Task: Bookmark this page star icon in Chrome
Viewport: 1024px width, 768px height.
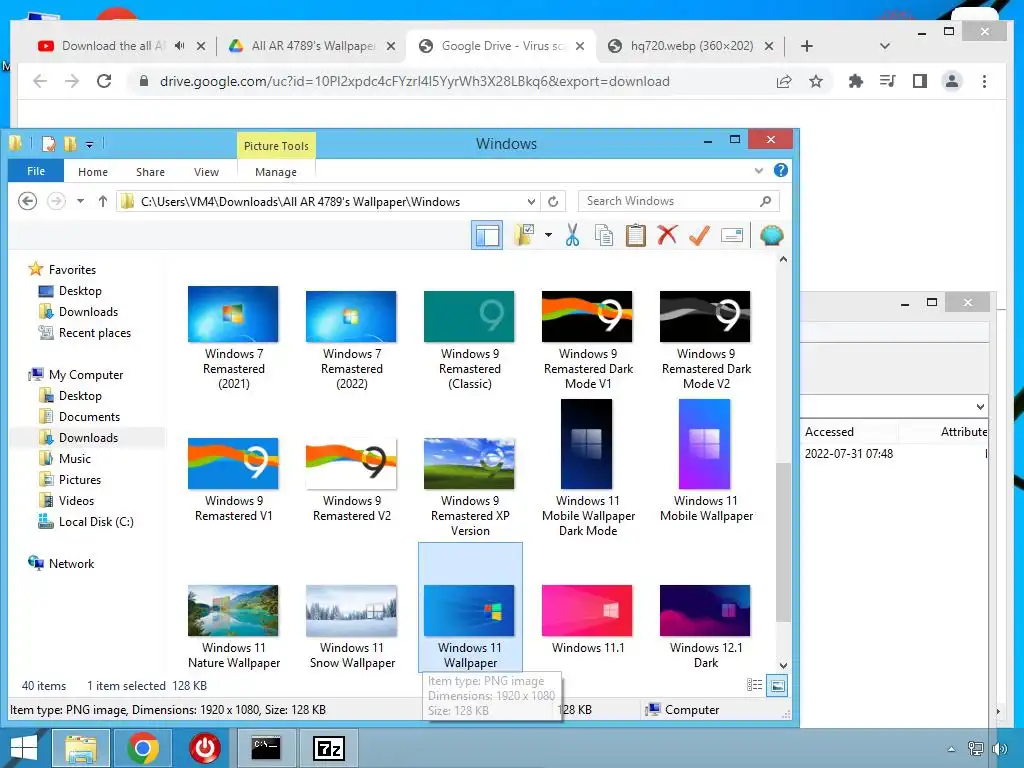Action: pyautogui.click(x=816, y=81)
